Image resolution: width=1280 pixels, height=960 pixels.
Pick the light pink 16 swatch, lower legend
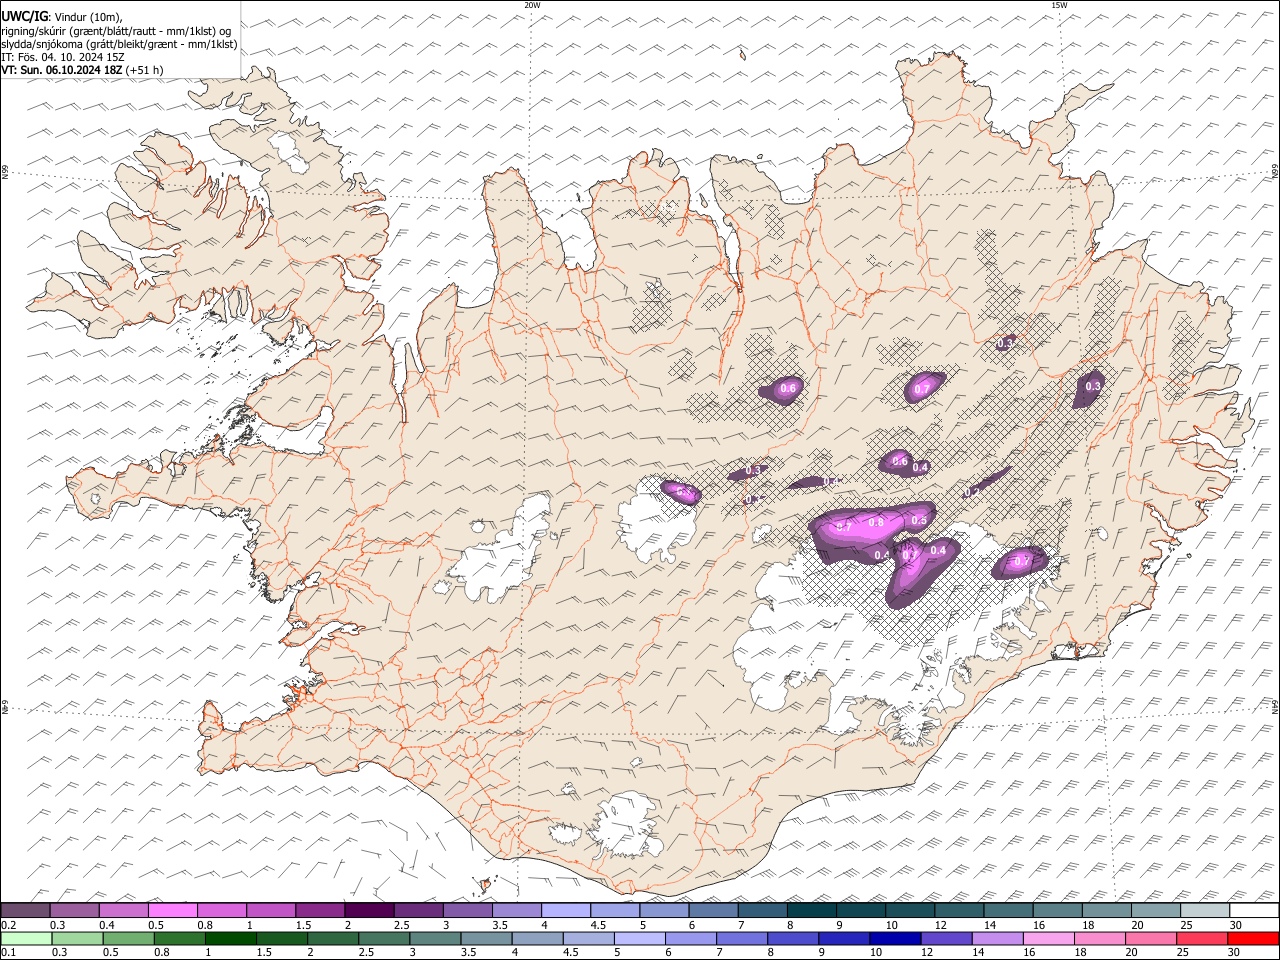[x=1049, y=938]
